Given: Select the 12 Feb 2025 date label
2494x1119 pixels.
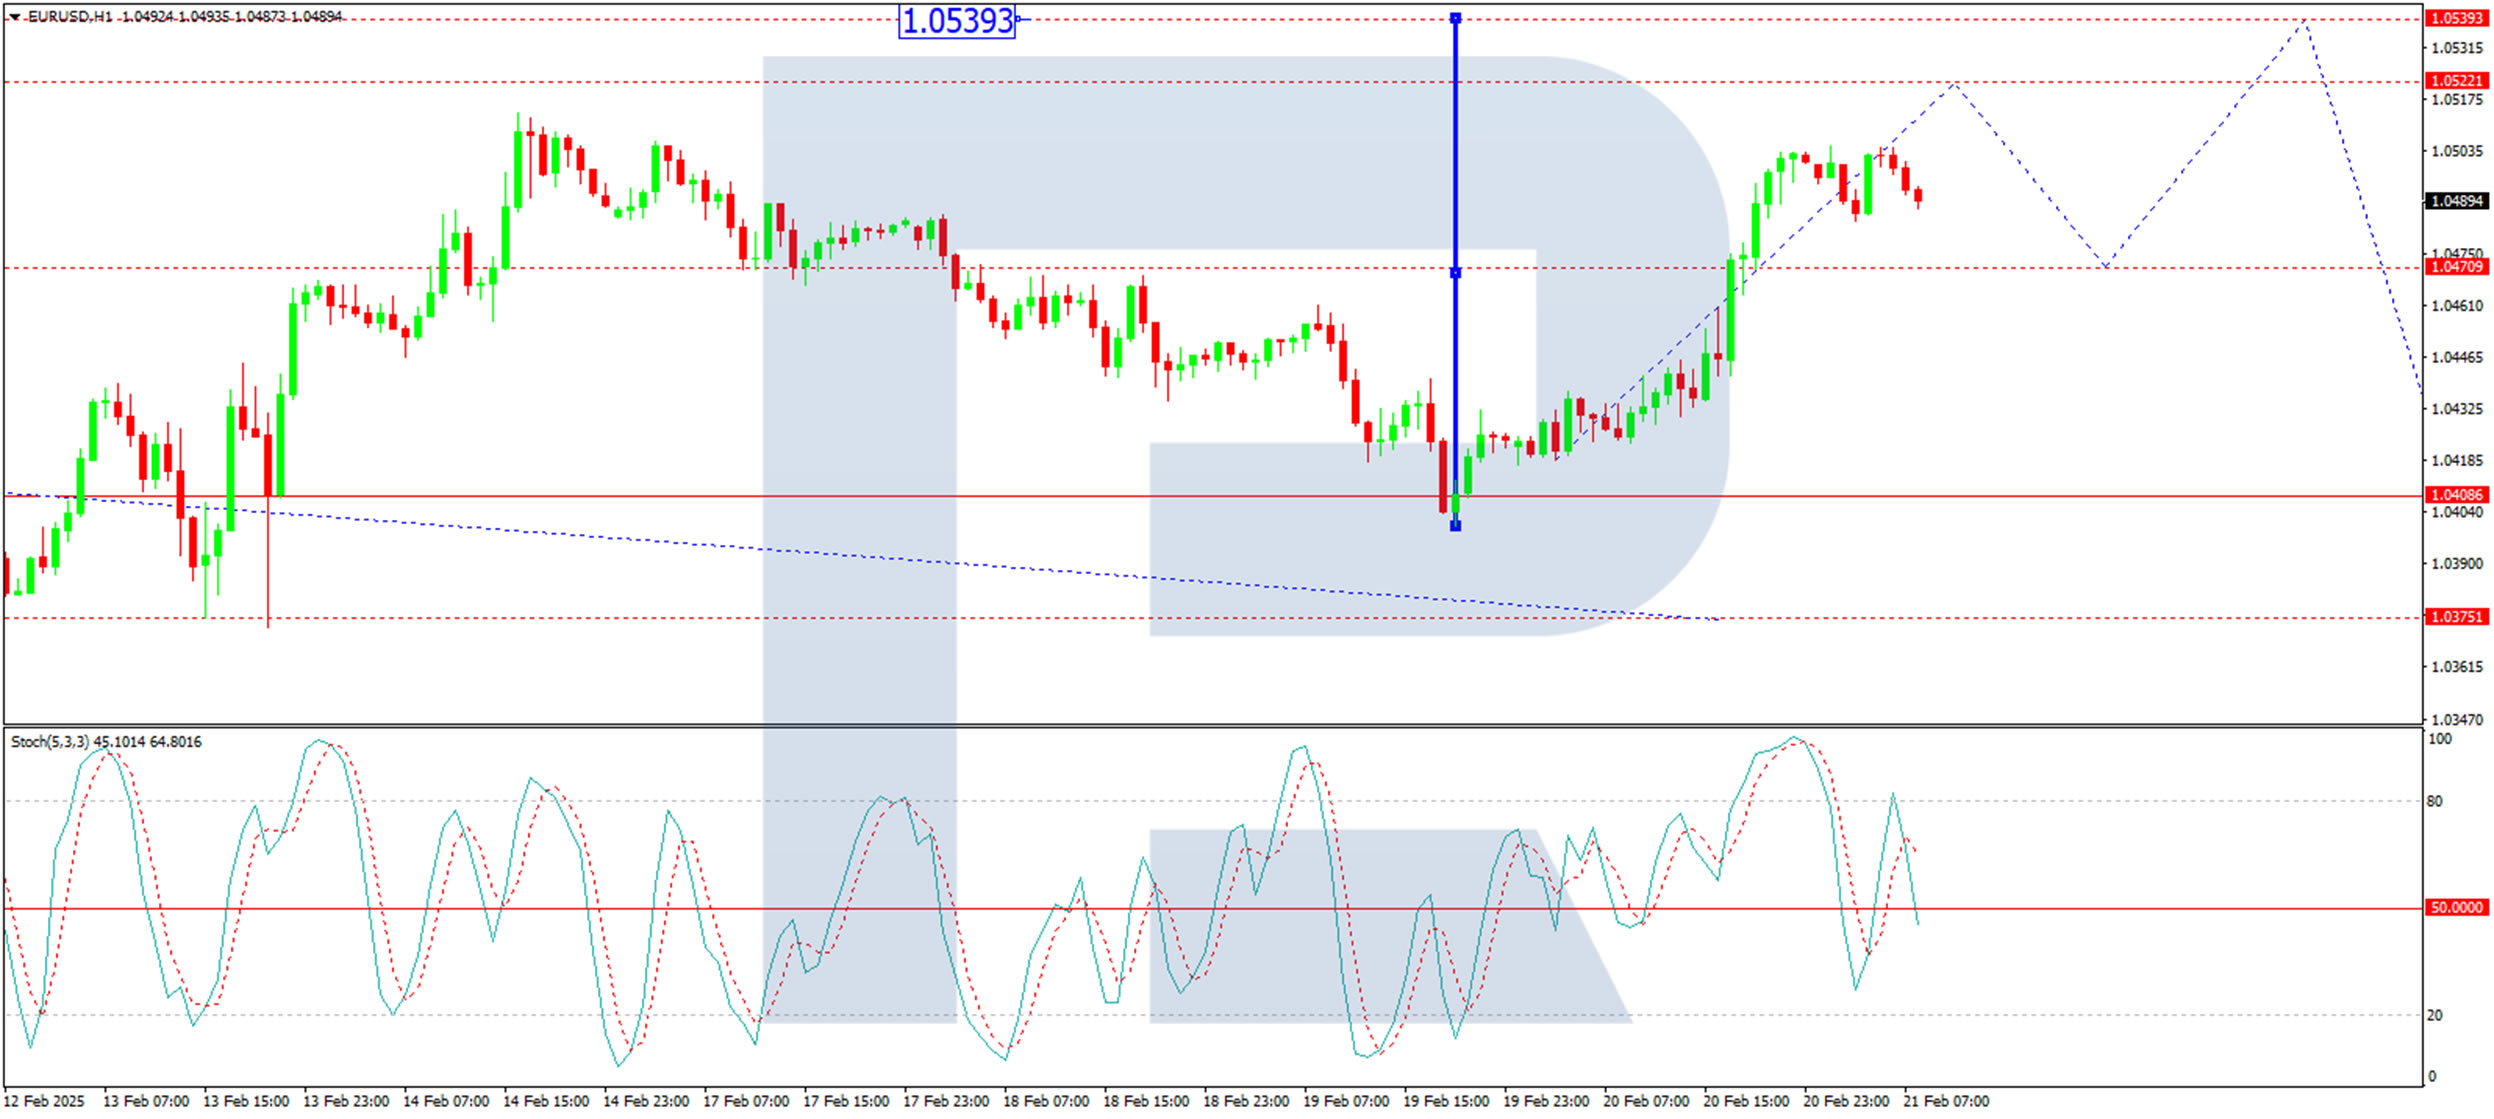Looking at the screenshot, I should pos(45,1102).
